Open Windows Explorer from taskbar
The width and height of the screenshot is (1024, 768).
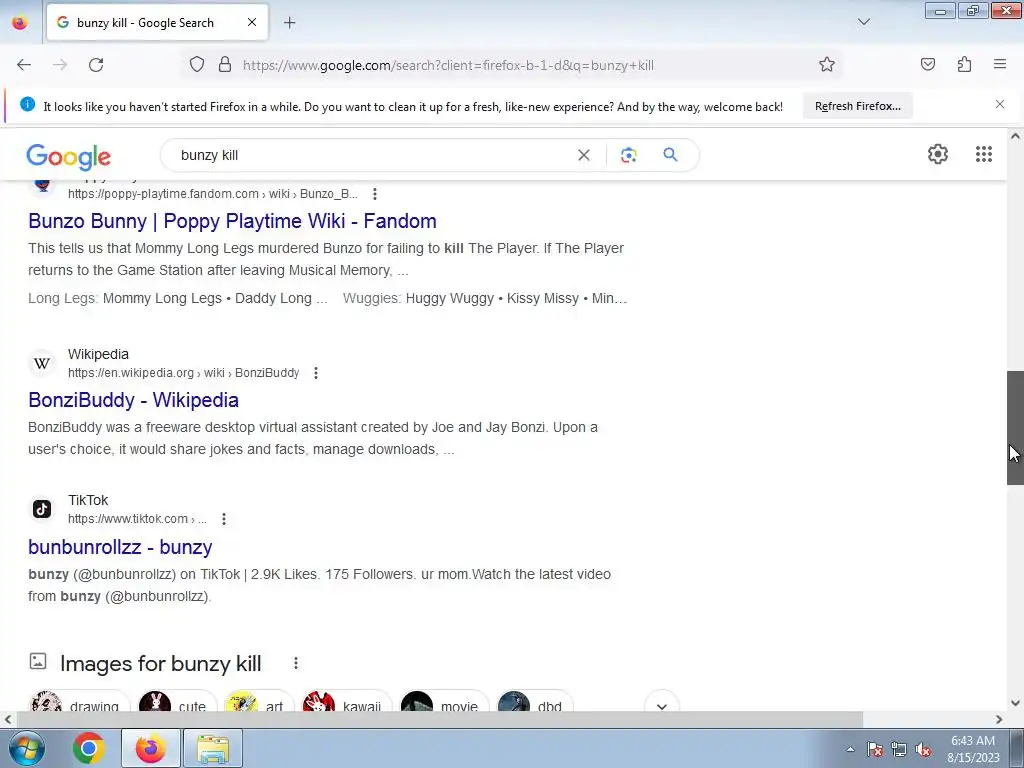click(x=214, y=748)
